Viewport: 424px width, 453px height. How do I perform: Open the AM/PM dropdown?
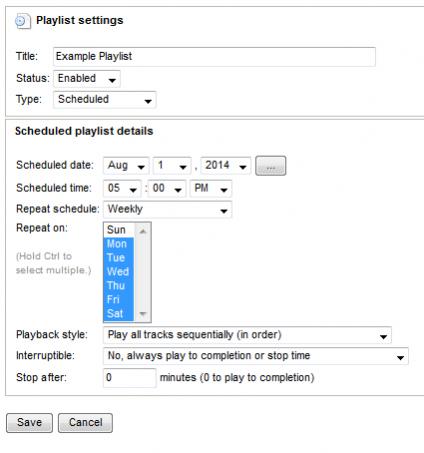click(211, 188)
